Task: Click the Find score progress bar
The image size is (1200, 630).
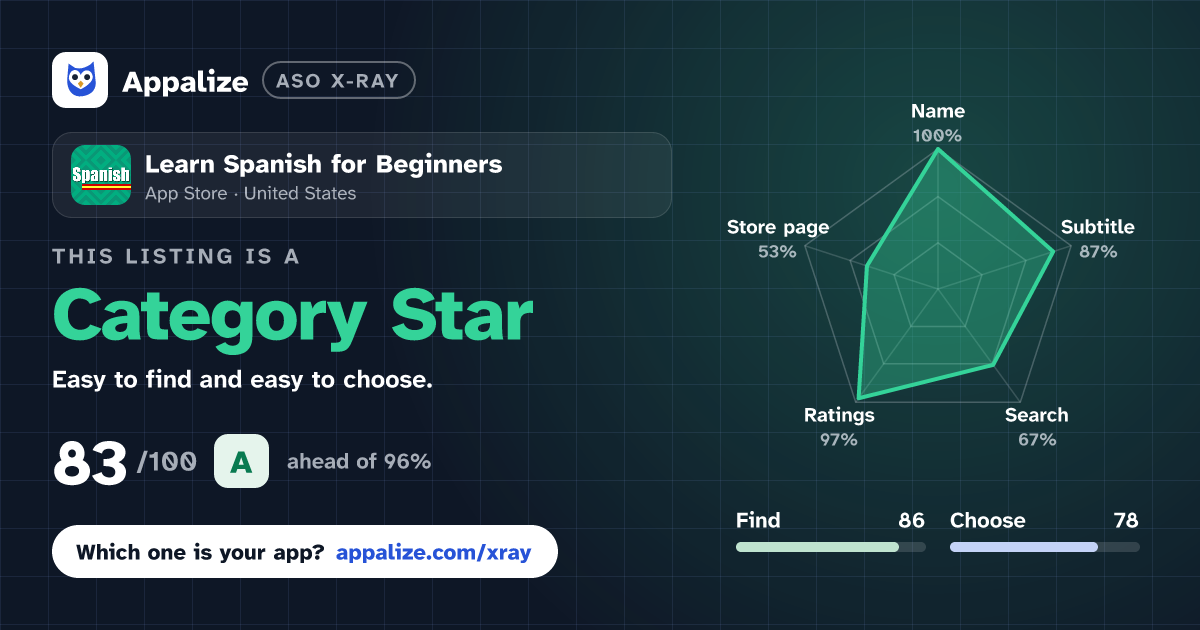Action: (x=831, y=547)
